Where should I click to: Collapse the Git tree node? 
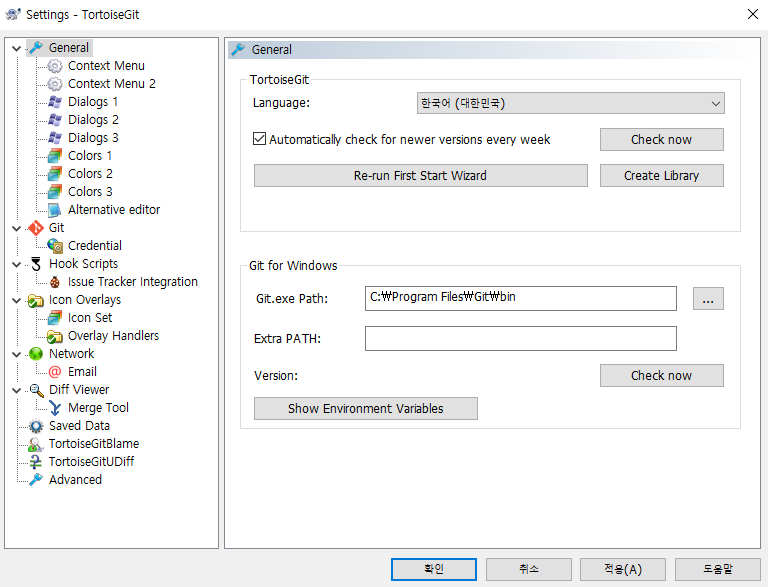17,228
